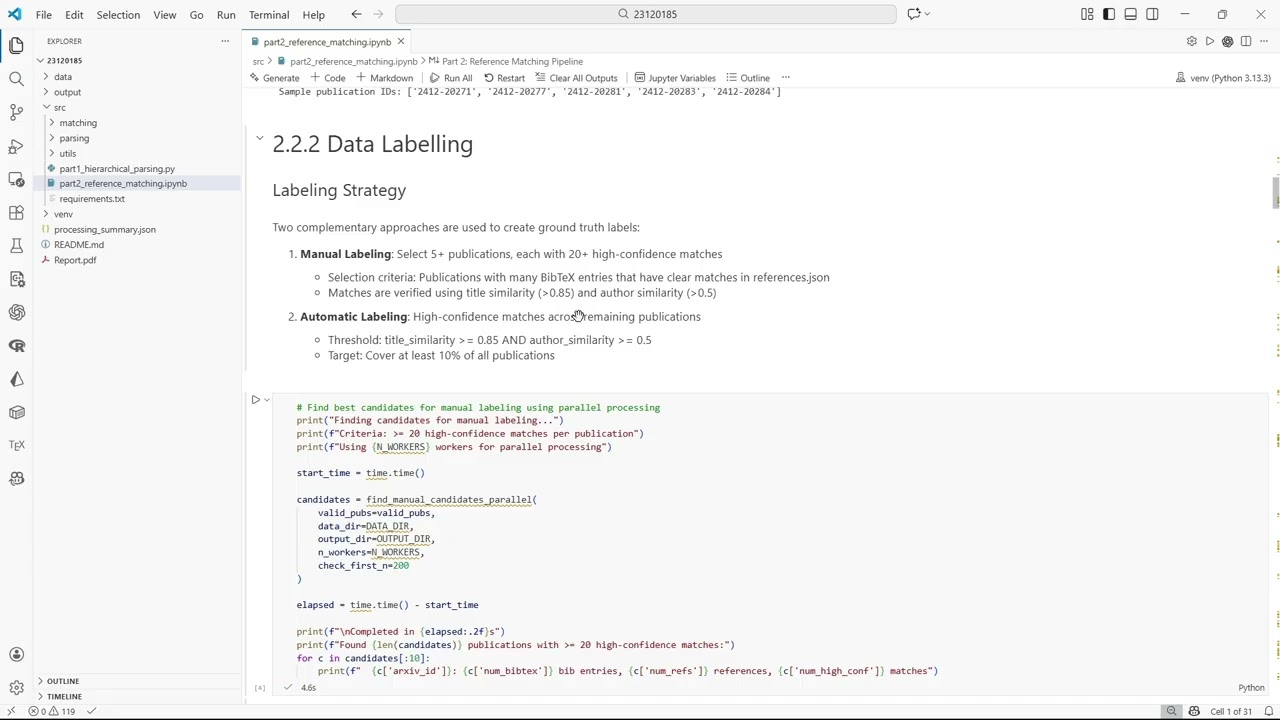This screenshot has width=1280, height=720.
Task: Click the Customize Layout icon
Action: click(x=1087, y=14)
